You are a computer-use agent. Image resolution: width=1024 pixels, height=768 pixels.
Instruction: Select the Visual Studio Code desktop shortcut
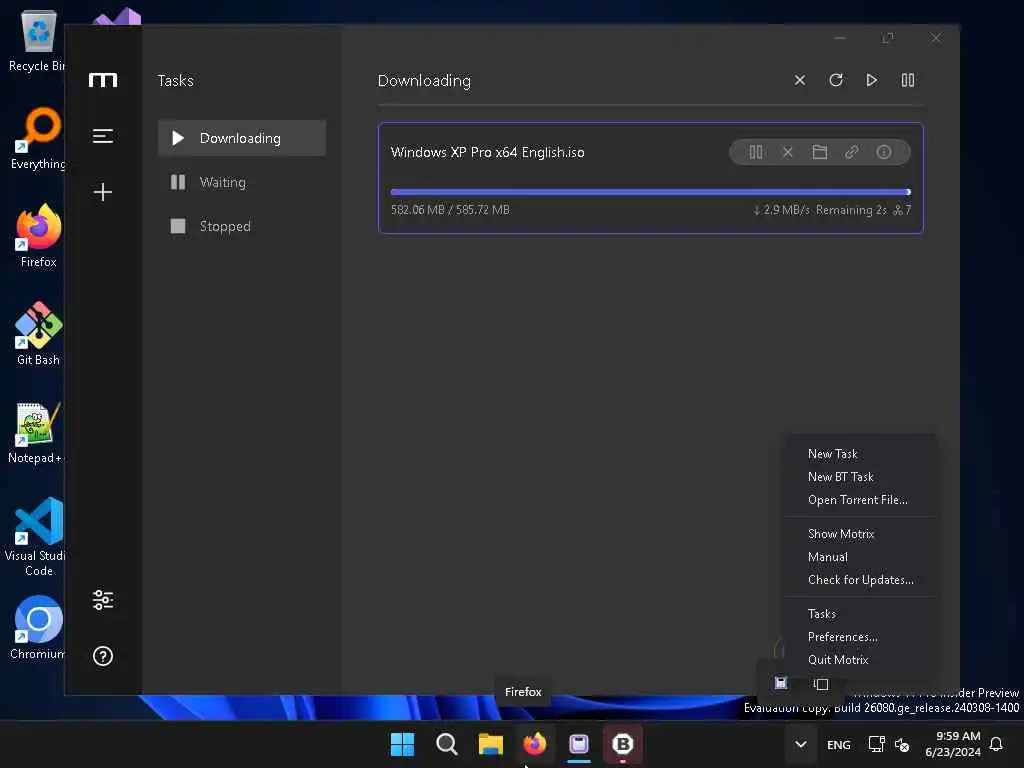pyautogui.click(x=36, y=537)
